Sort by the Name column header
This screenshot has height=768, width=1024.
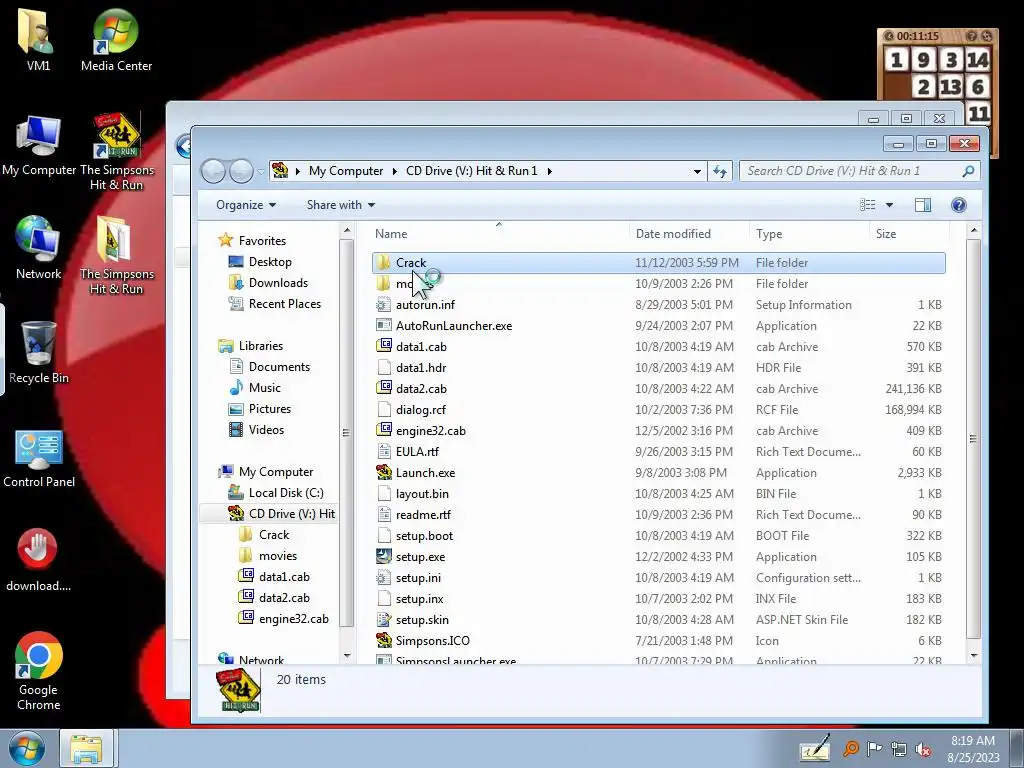click(x=499, y=234)
